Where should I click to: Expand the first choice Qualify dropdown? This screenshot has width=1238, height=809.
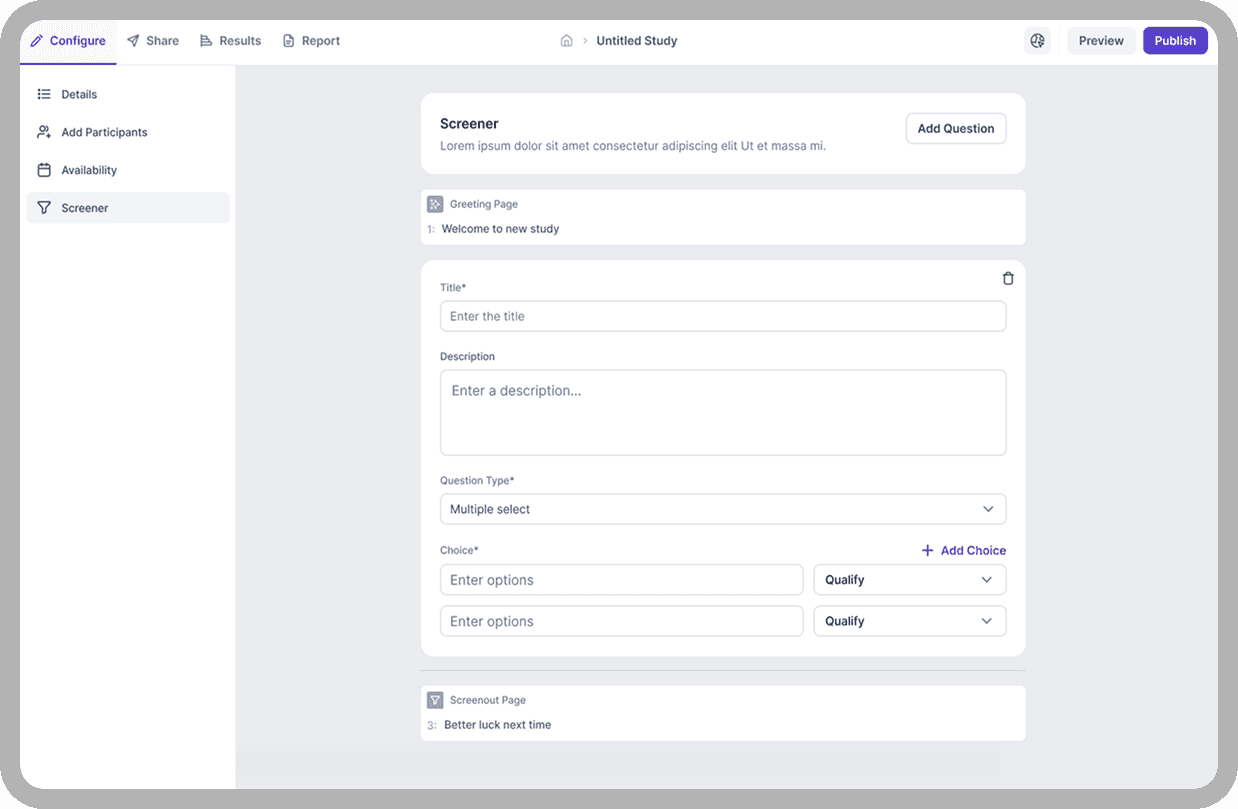point(909,580)
